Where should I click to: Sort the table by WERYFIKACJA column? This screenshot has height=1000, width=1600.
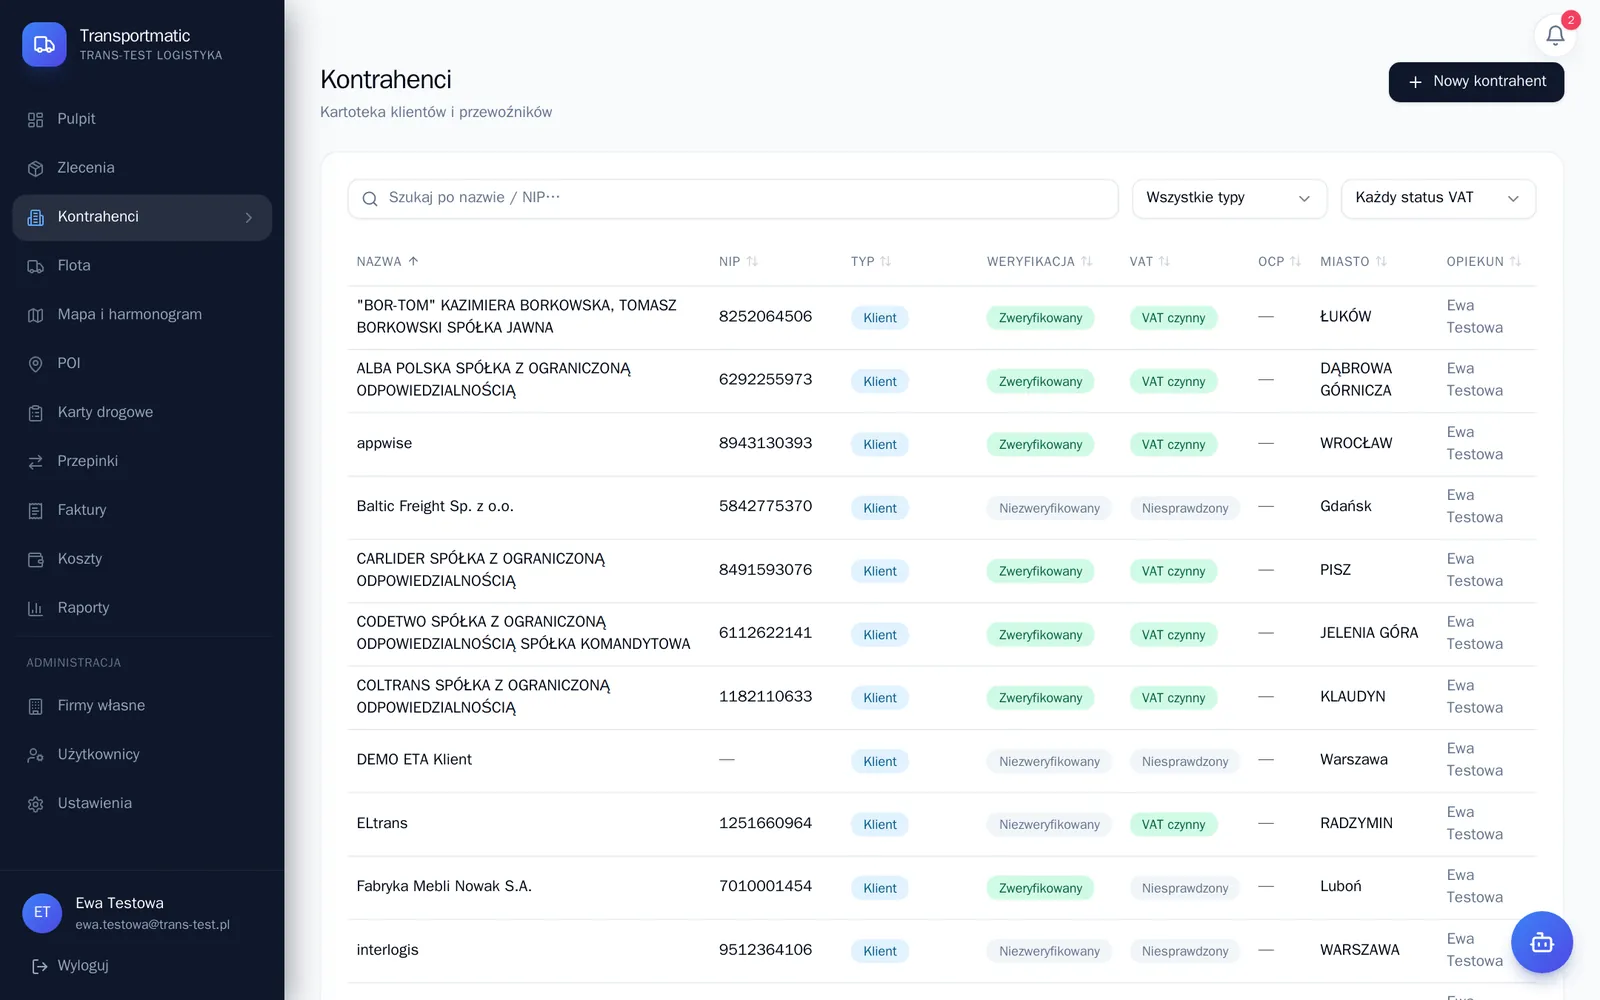pos(1039,261)
